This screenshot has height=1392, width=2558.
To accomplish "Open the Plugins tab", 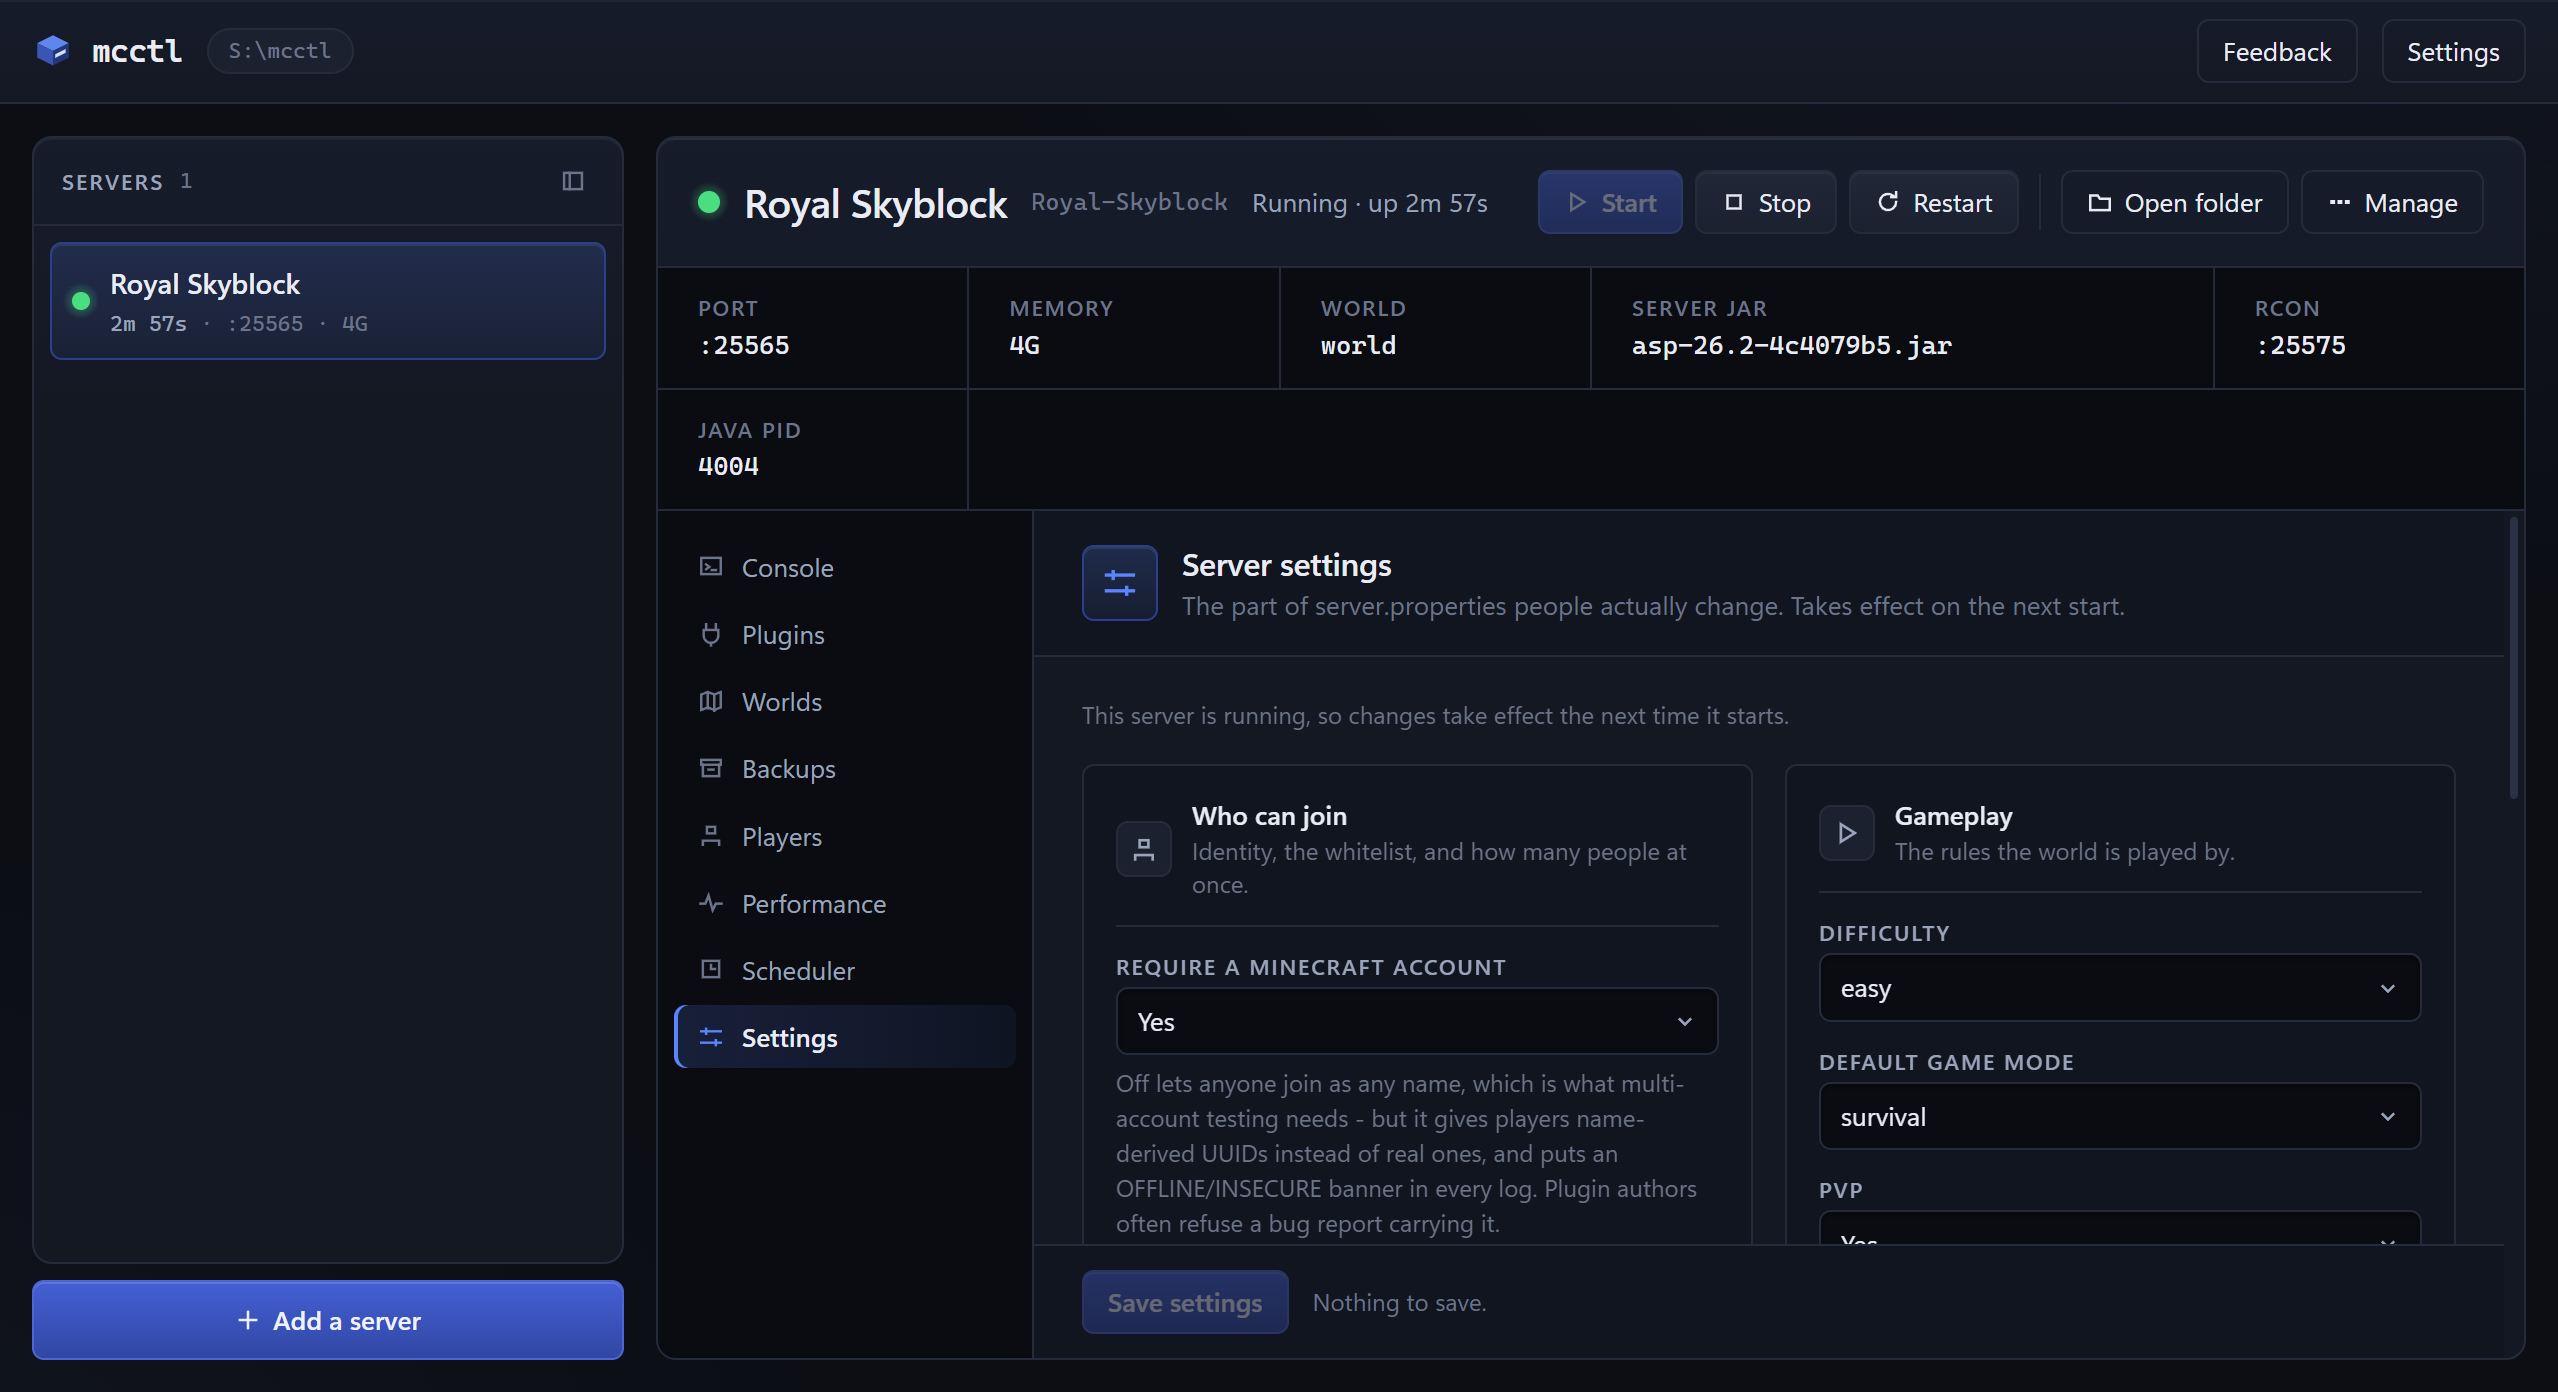I will click(845, 635).
